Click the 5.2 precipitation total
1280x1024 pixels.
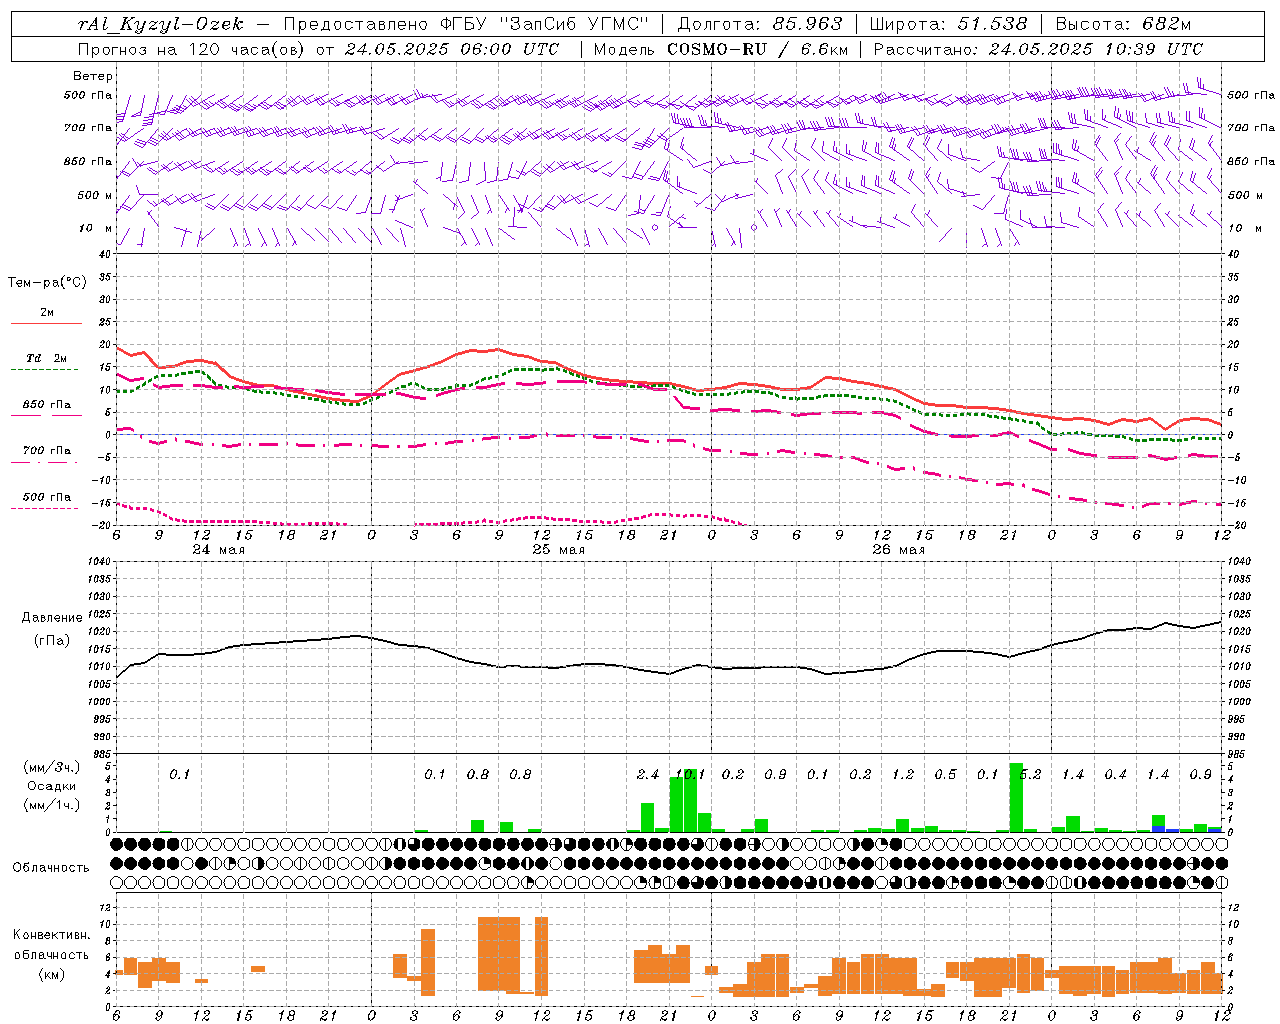[1031, 775]
